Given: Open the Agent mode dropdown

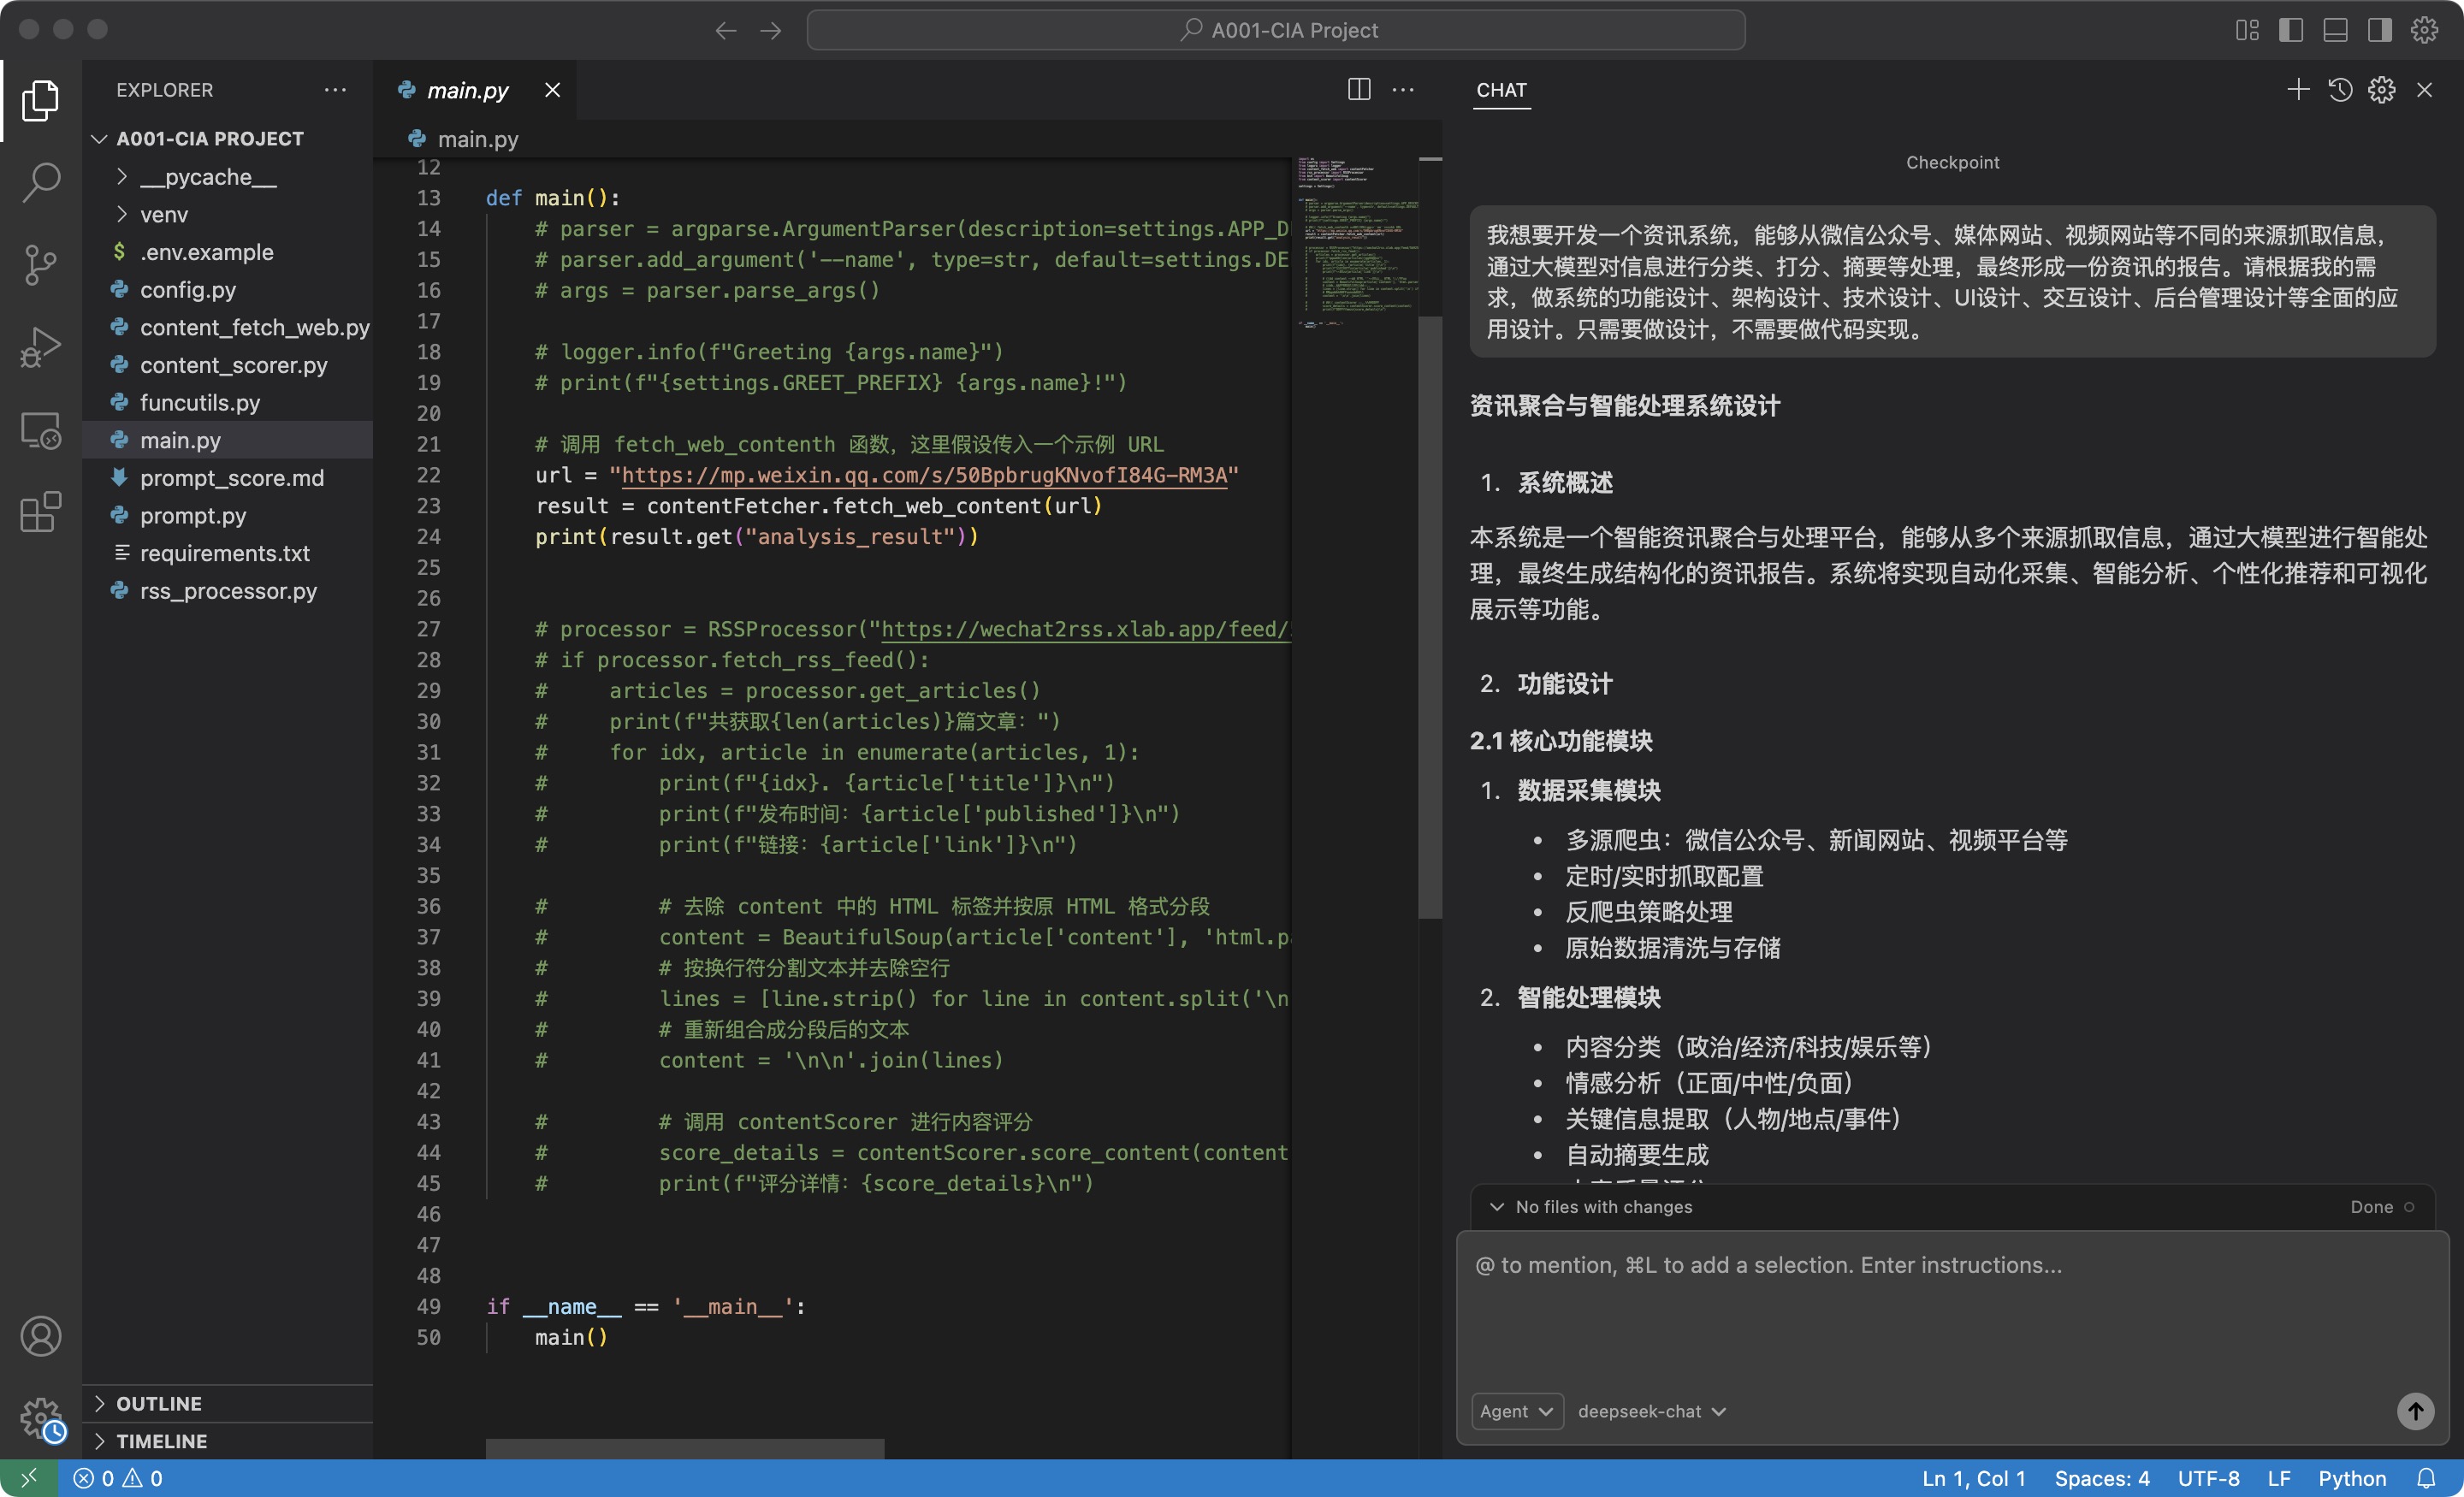Looking at the screenshot, I should (1516, 1411).
